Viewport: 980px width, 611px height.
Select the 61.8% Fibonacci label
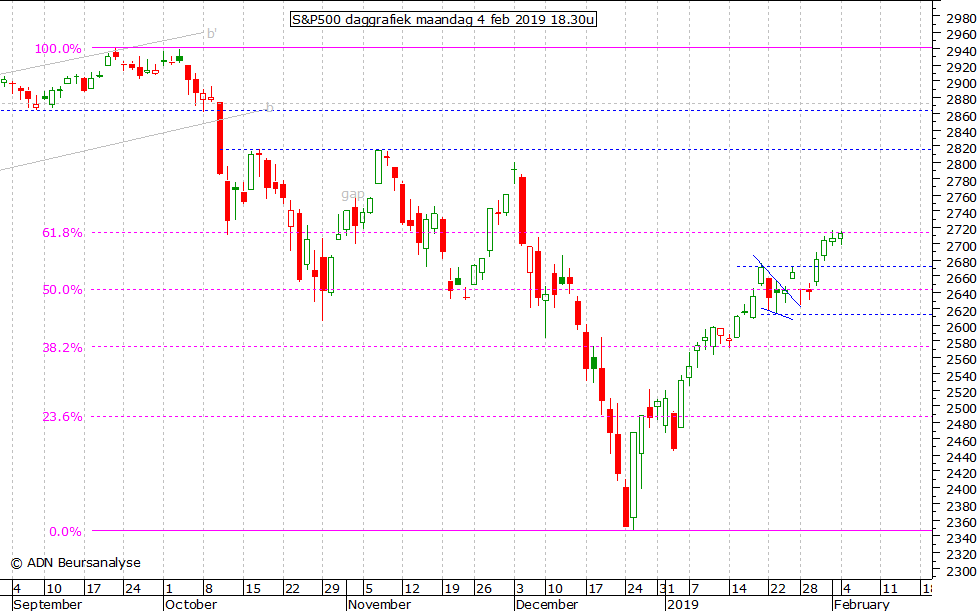(x=62, y=233)
